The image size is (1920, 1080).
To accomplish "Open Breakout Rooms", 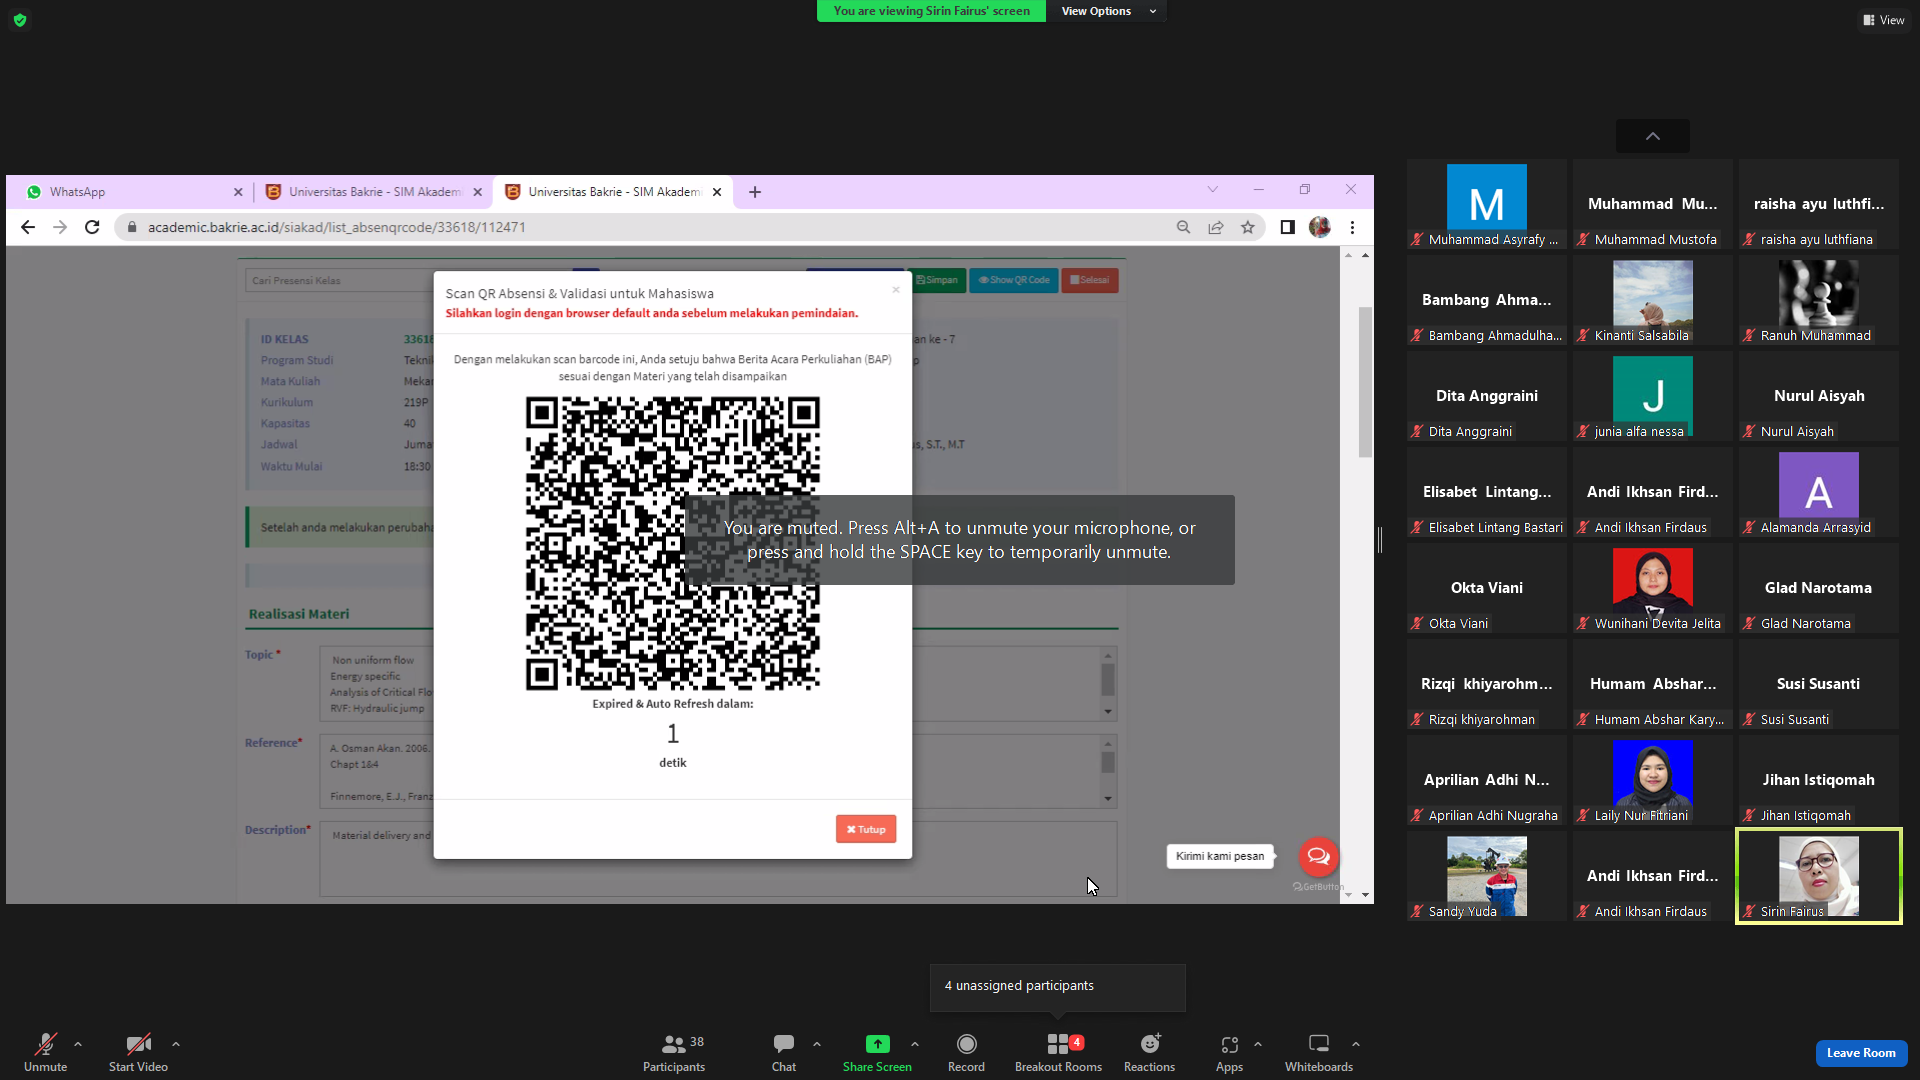I will [x=1058, y=1052].
